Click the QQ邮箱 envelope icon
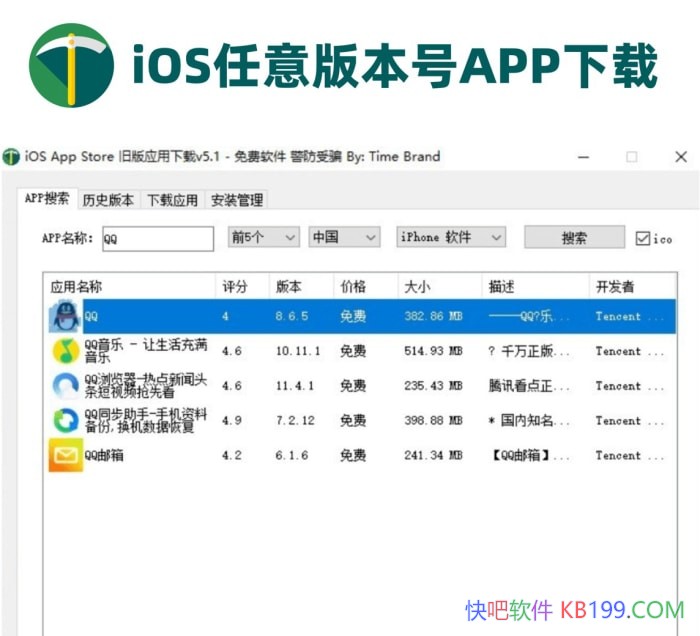The image size is (700, 636). (x=65, y=456)
